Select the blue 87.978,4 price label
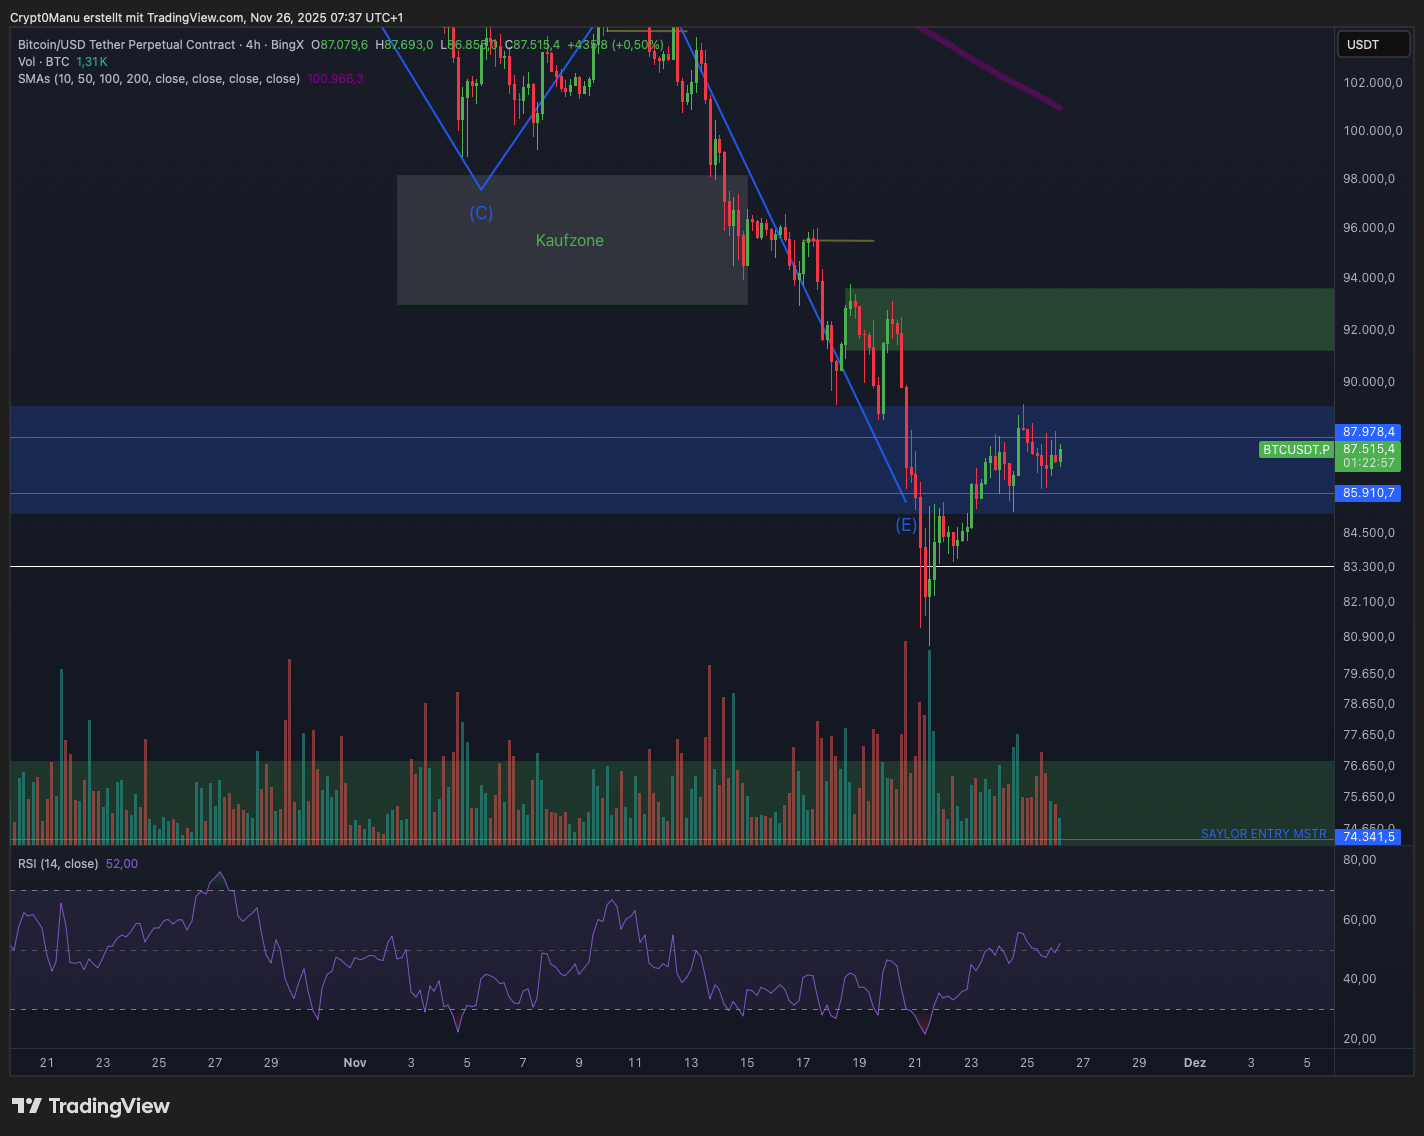Image resolution: width=1424 pixels, height=1136 pixels. pyautogui.click(x=1368, y=432)
